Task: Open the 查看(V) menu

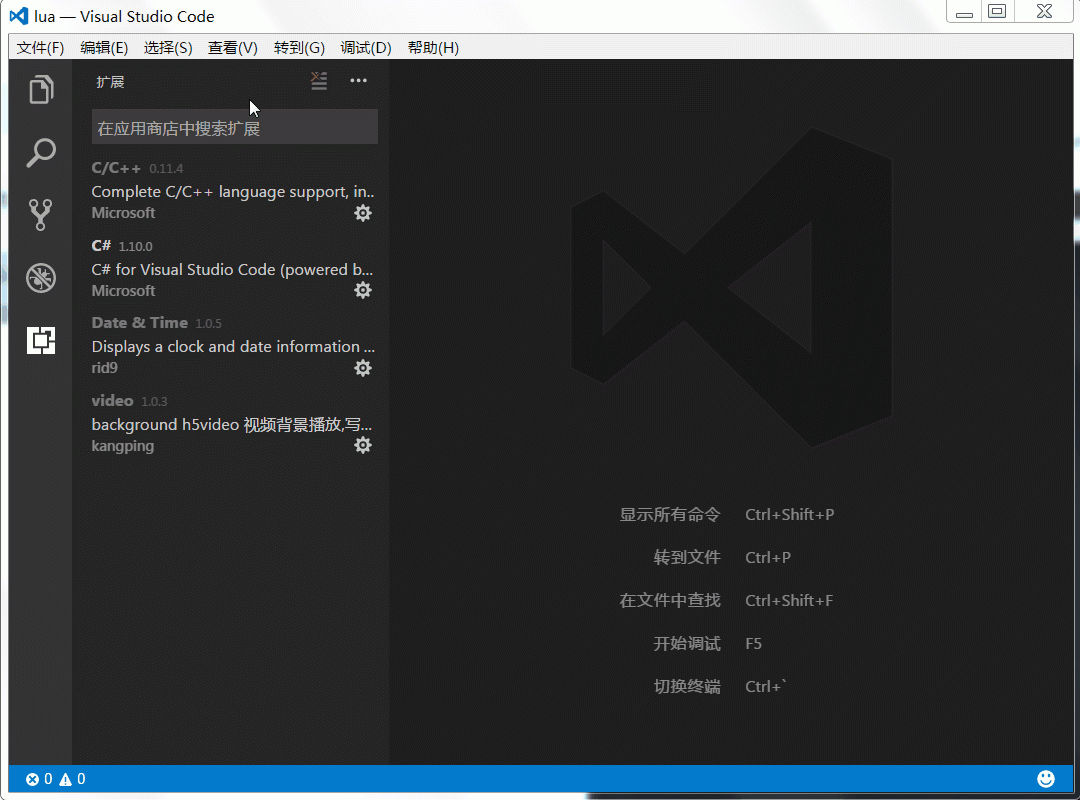Action: click(x=232, y=47)
